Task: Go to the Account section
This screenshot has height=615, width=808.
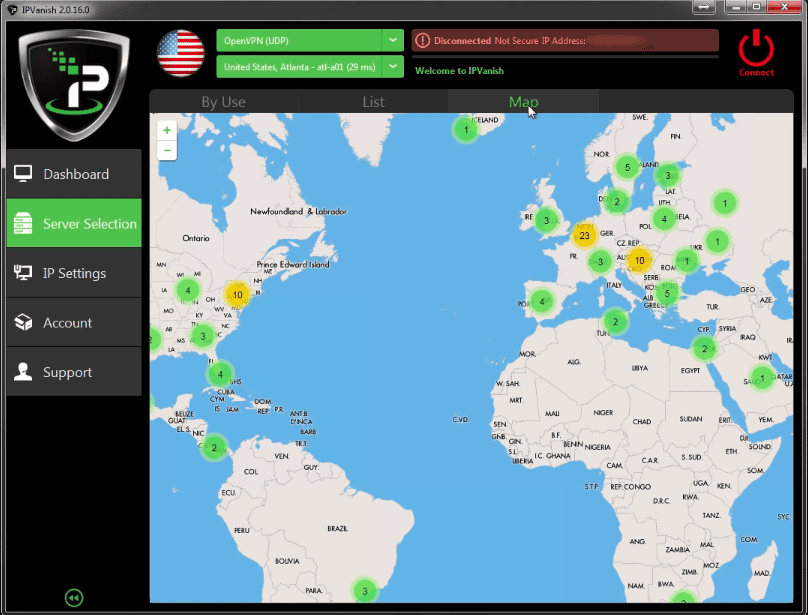Action: click(x=74, y=322)
